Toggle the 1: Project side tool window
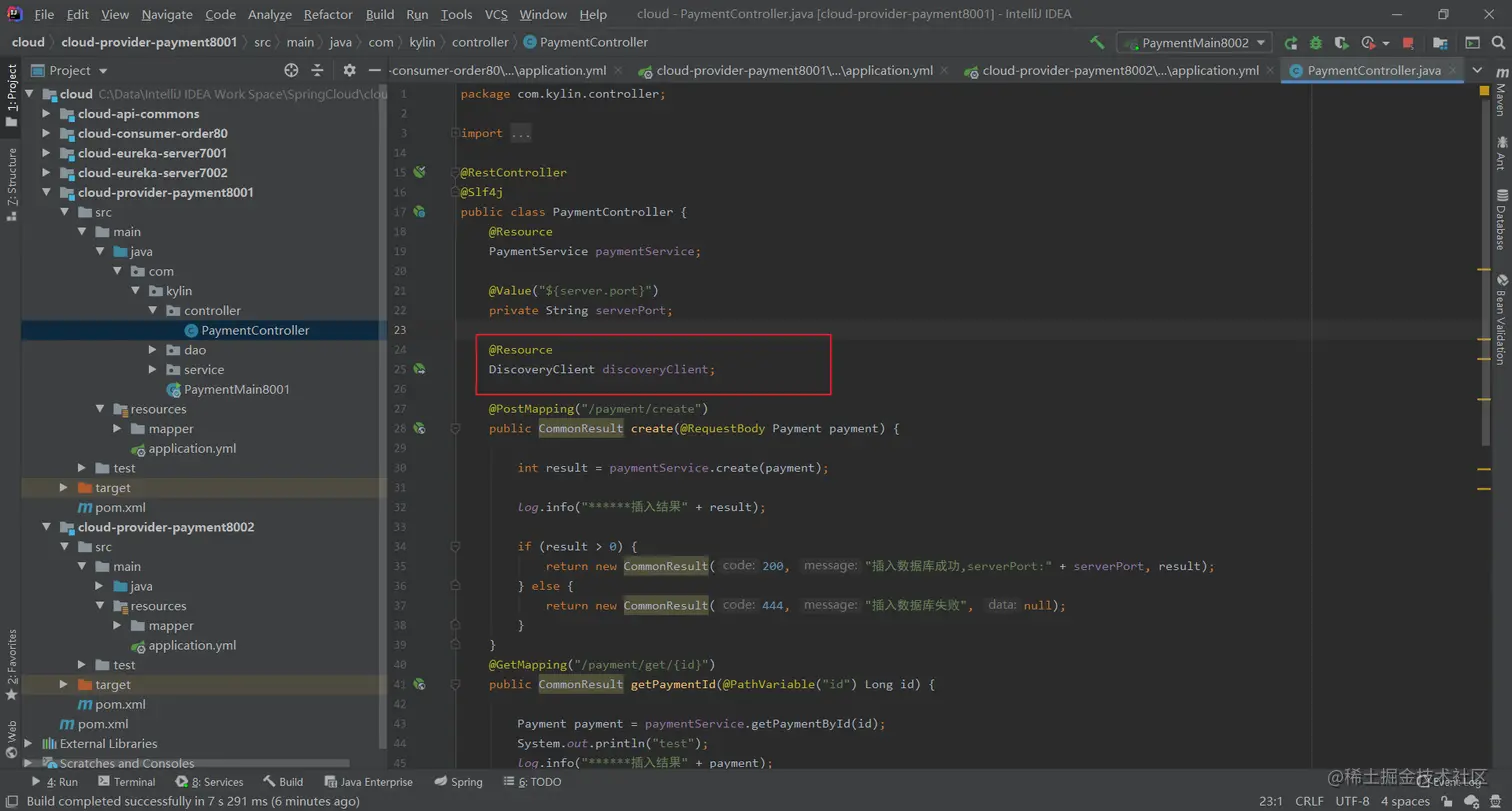1512x811 pixels. tap(11, 95)
